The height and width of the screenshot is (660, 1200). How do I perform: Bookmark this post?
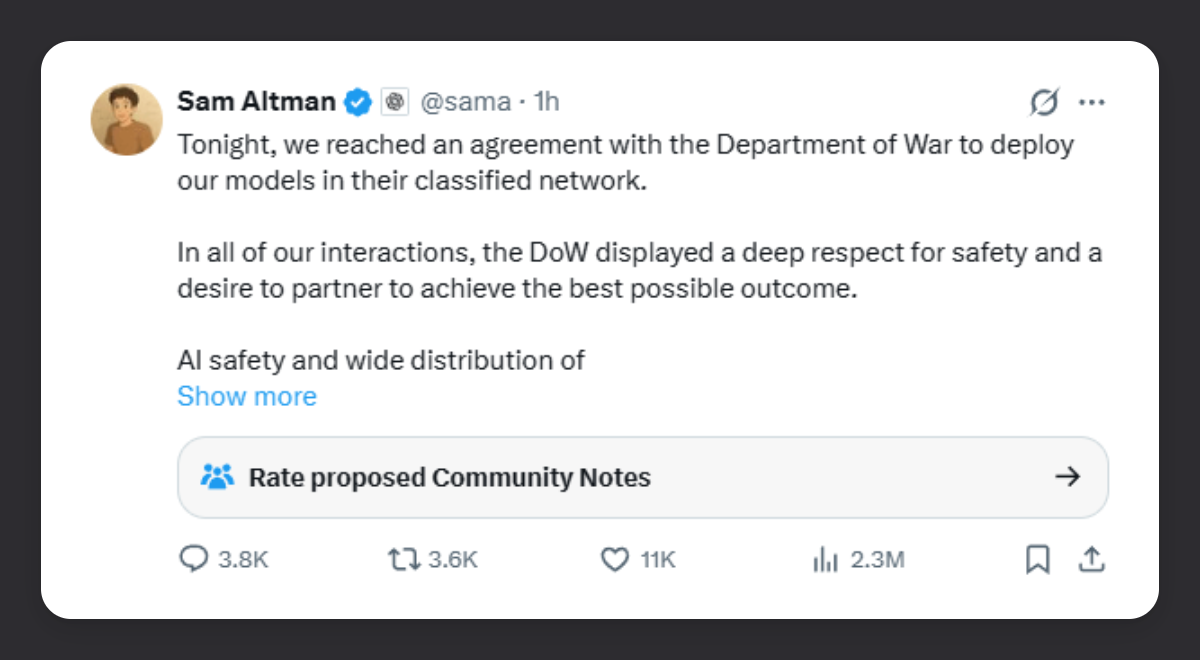coord(1038,560)
